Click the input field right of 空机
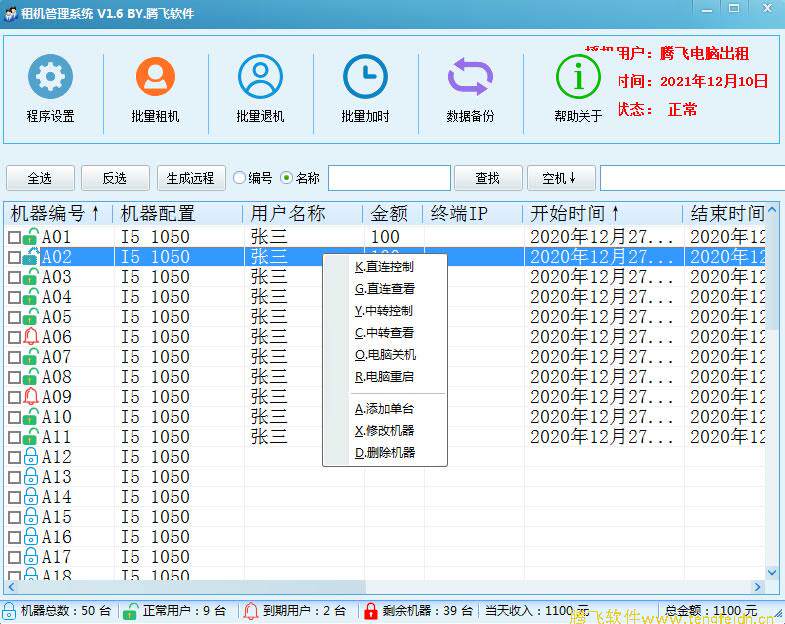The height and width of the screenshot is (624, 785). (x=692, y=178)
